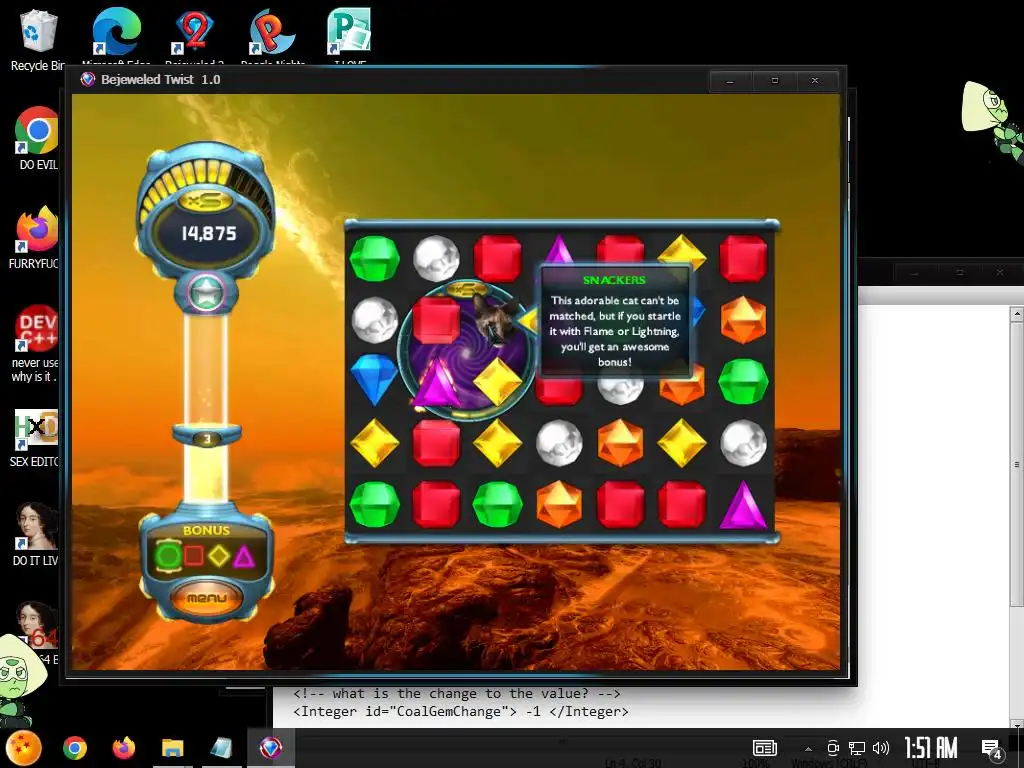1024x768 pixels.
Task: Click the purple triangle in the Bonus panel
Action: [x=244, y=556]
